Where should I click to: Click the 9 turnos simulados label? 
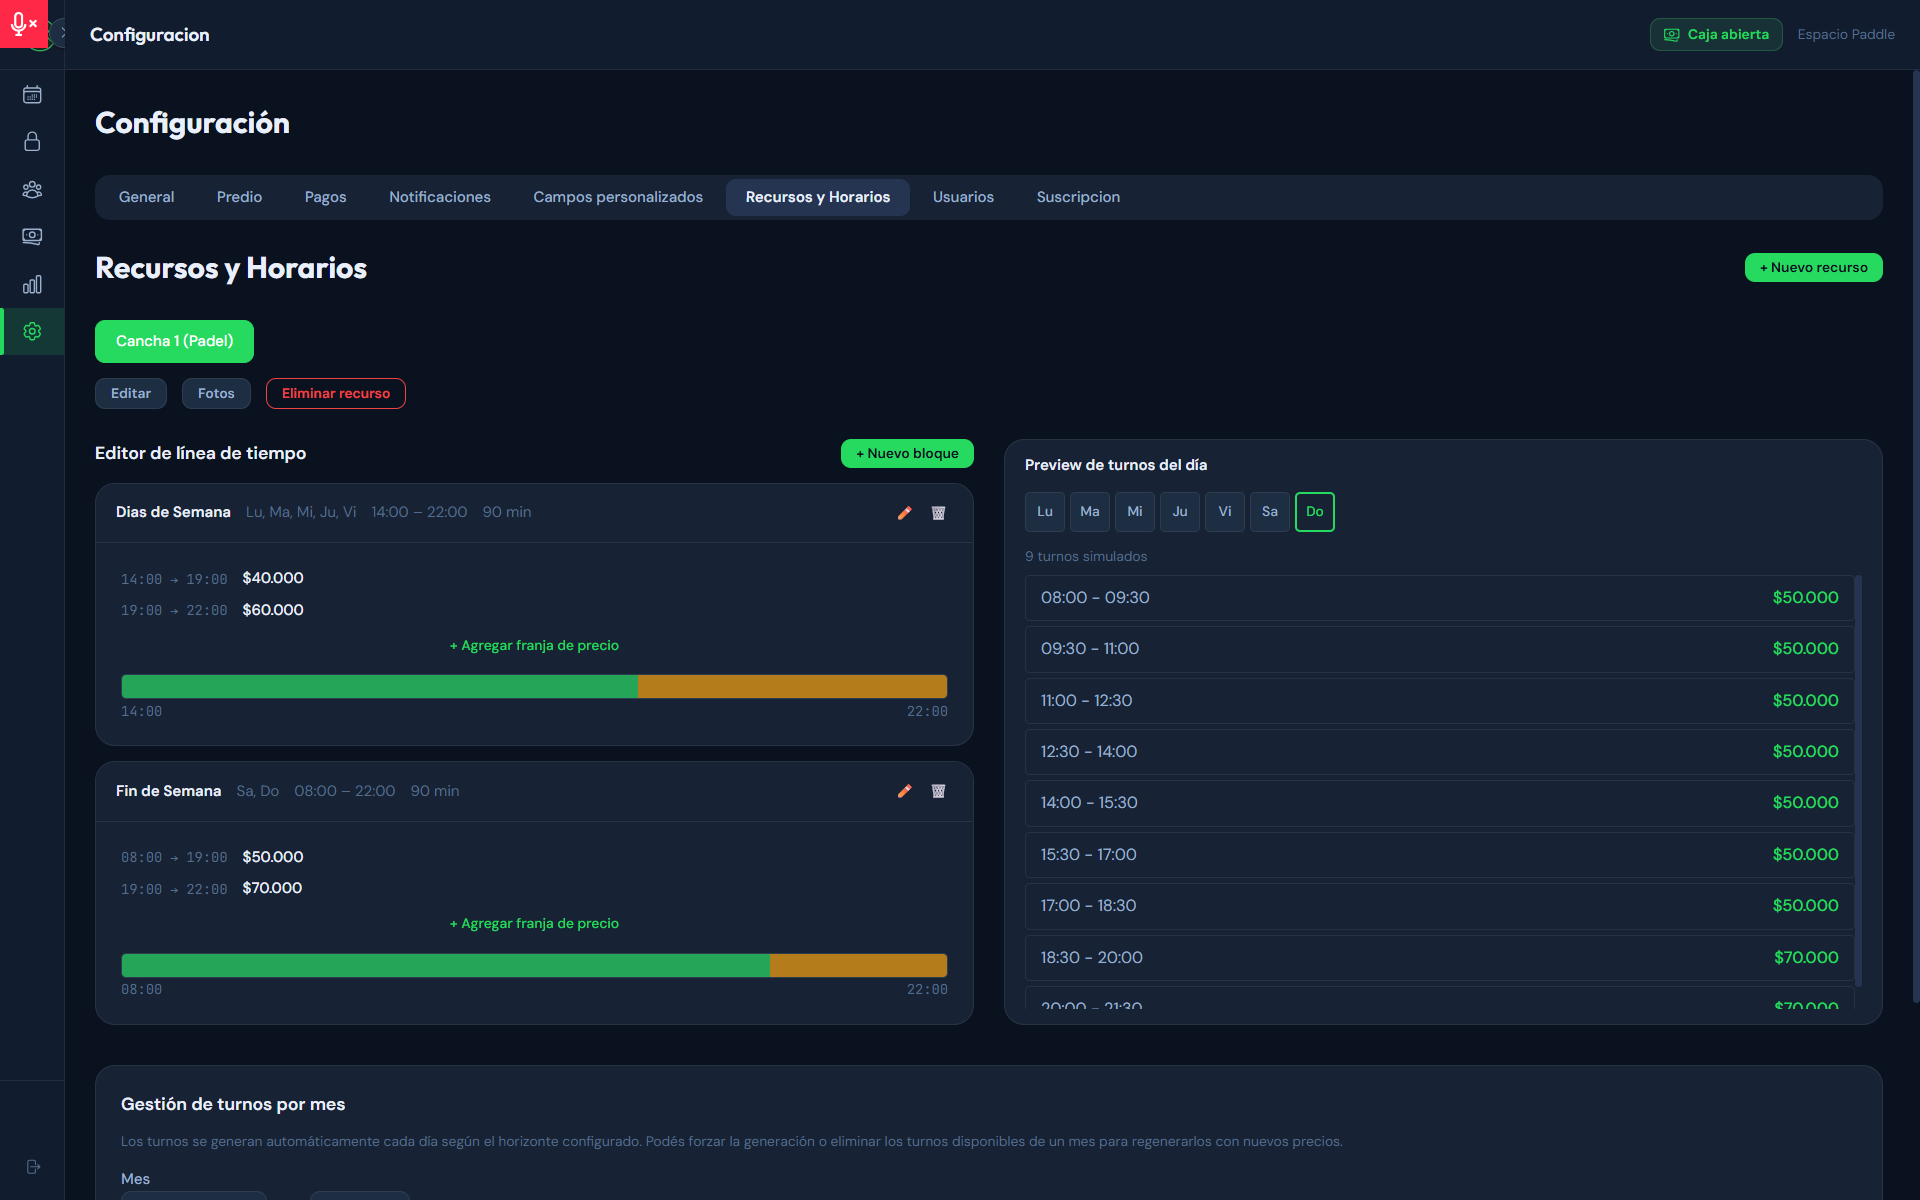click(1086, 557)
